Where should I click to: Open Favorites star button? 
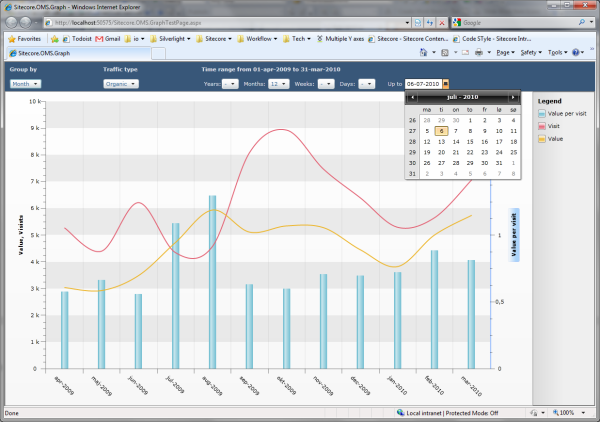pos(24,39)
